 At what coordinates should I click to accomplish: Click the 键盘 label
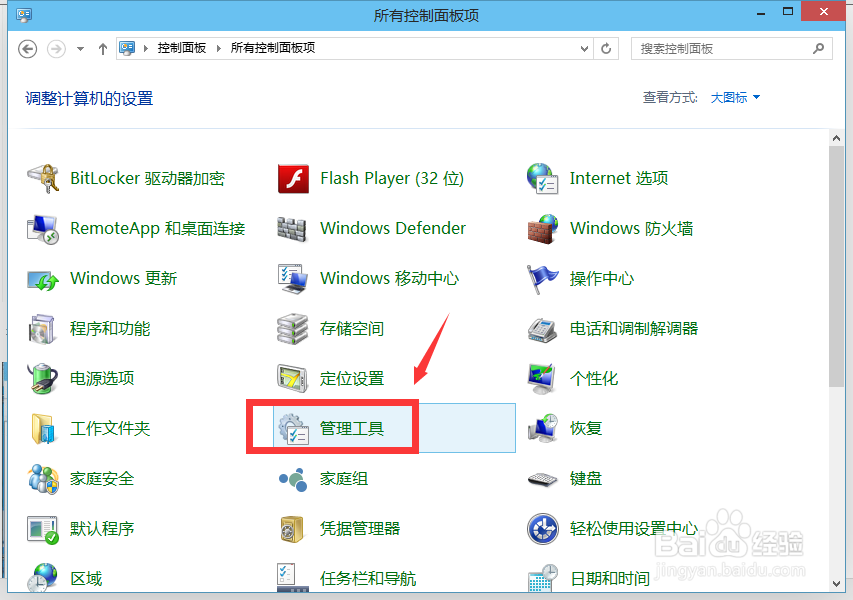585,479
